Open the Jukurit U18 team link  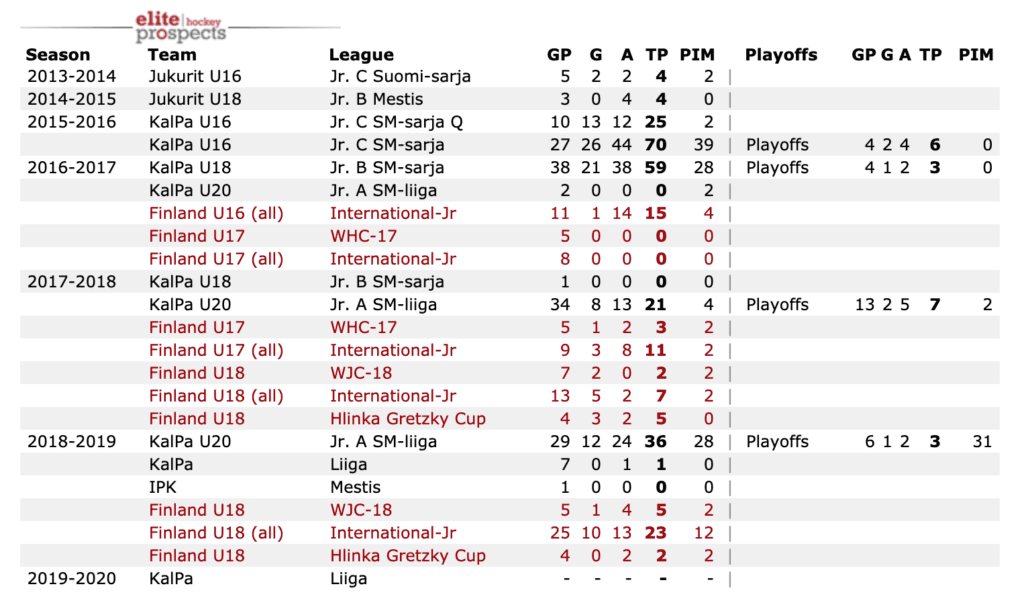[x=195, y=99]
